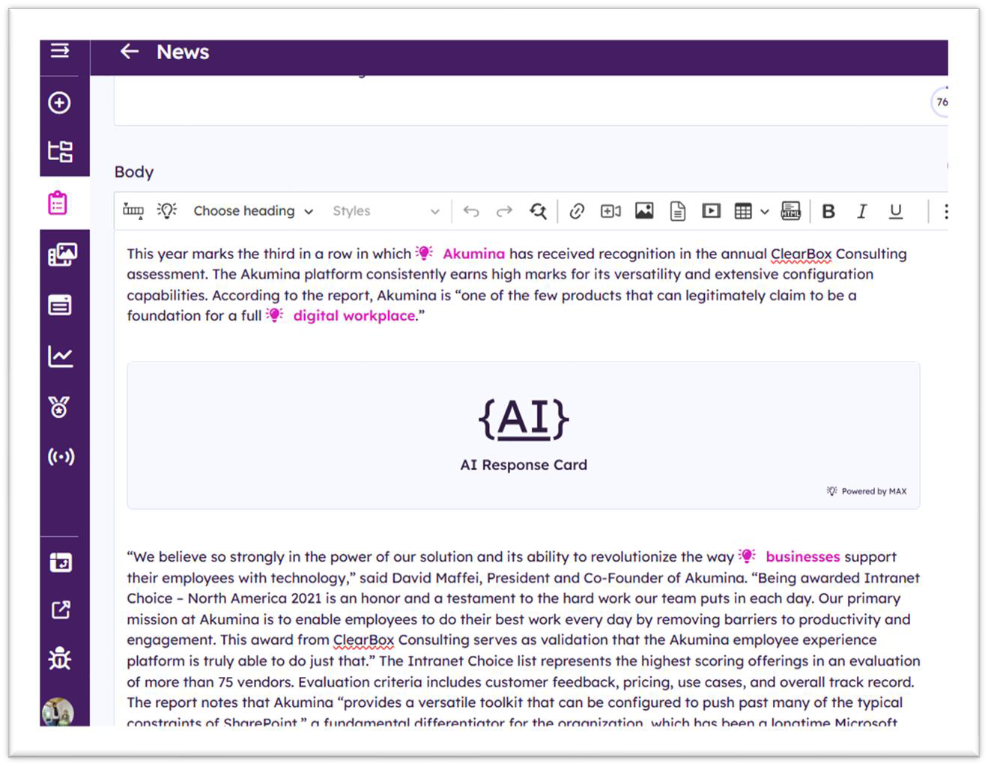The height and width of the screenshot is (766, 988).
Task: Insert a table with the grid icon
Action: click(x=744, y=211)
